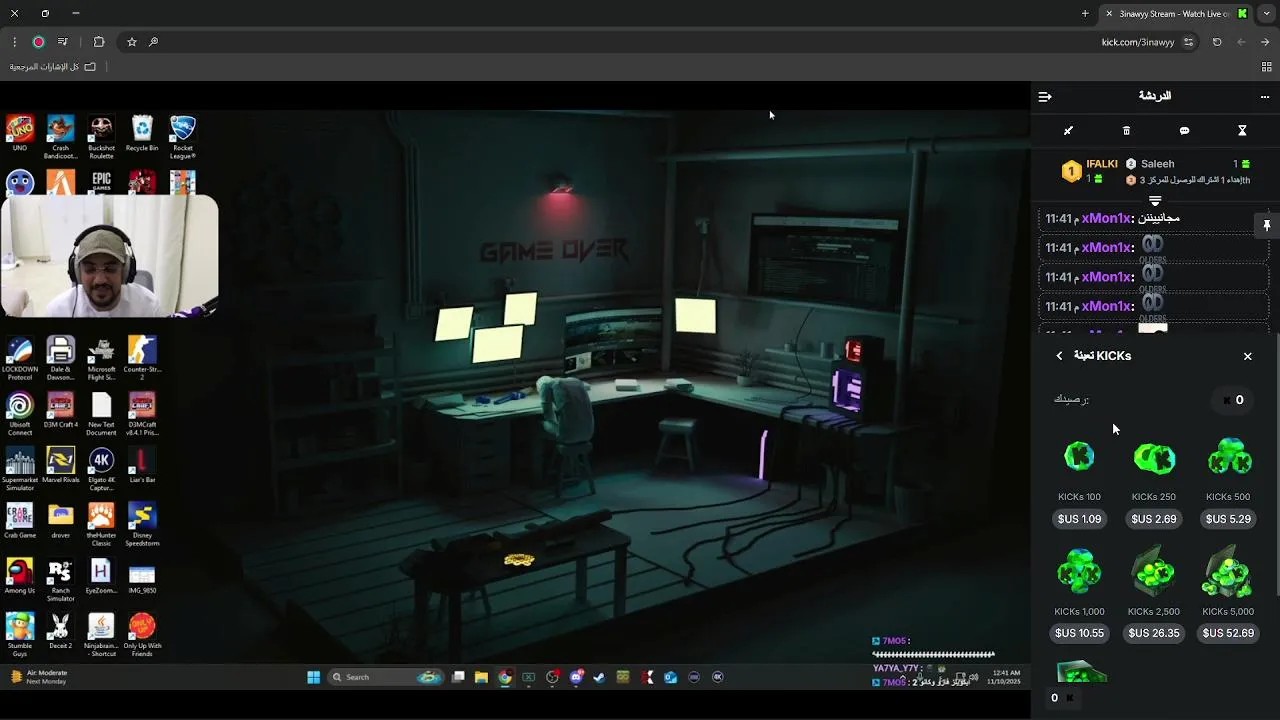Open the Deceit 2 desktop icon
This screenshot has height=720, width=1280.
point(60,631)
